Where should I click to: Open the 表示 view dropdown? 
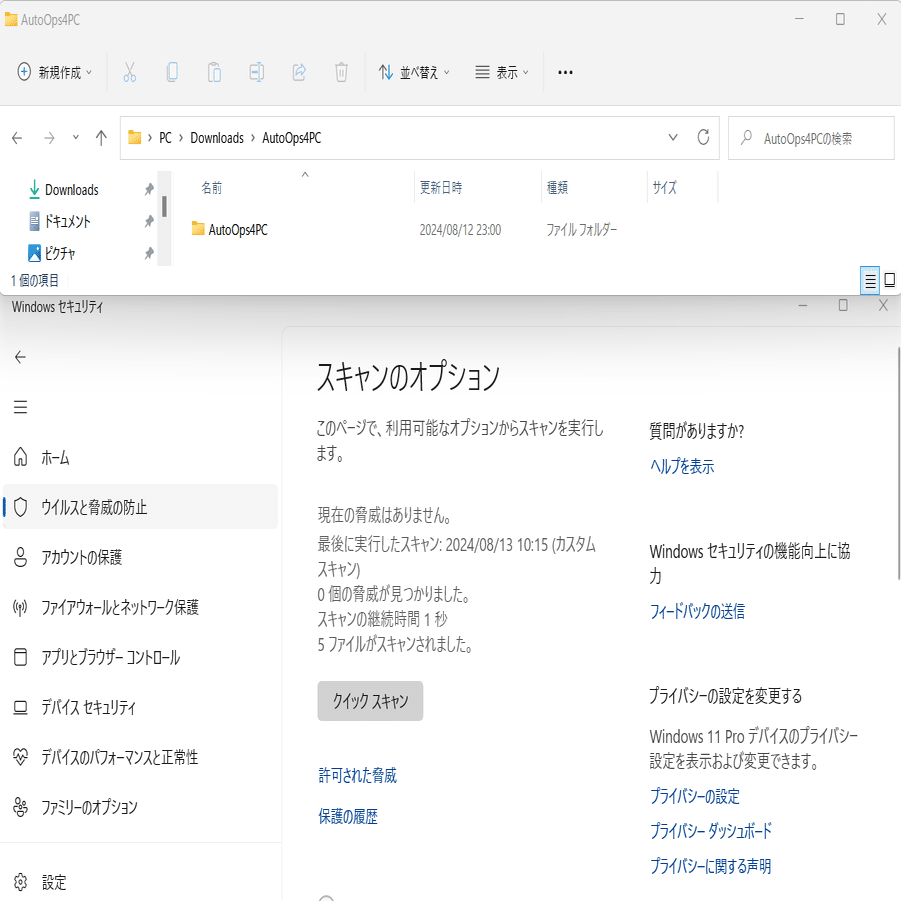click(x=501, y=71)
